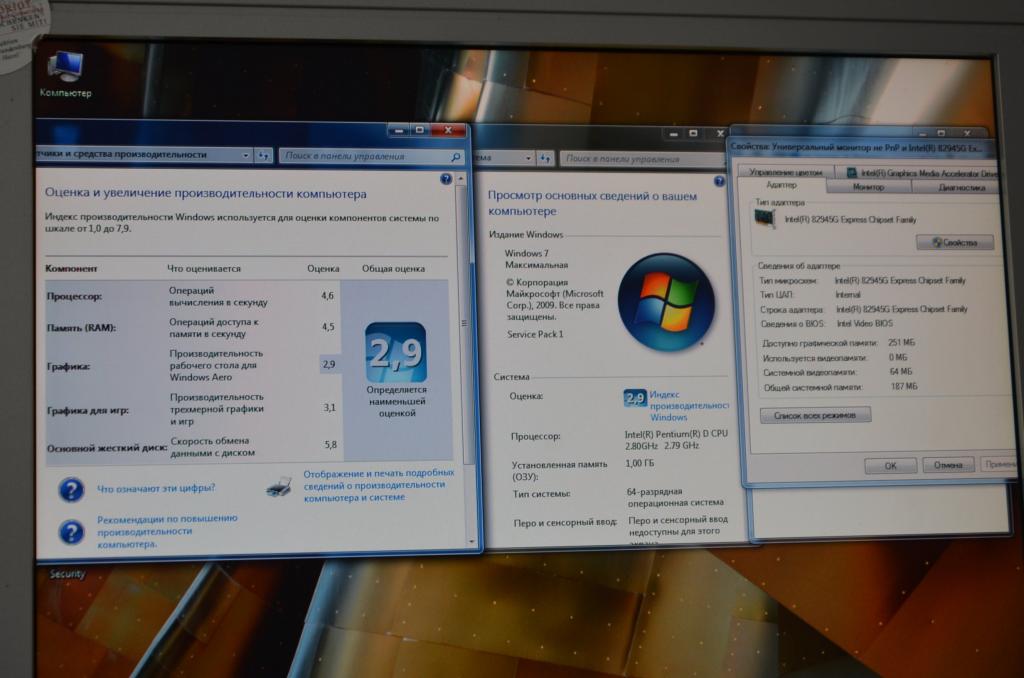Click the printer icon beside print link

click(x=280, y=487)
